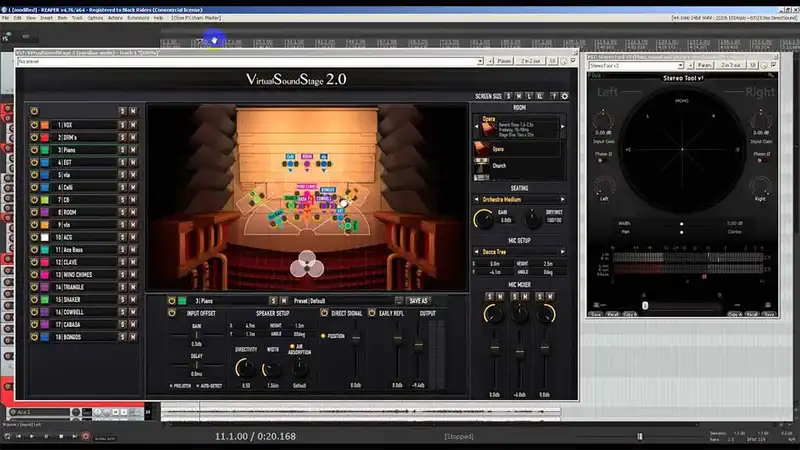Toggle Early Refl power icon

[372, 313]
